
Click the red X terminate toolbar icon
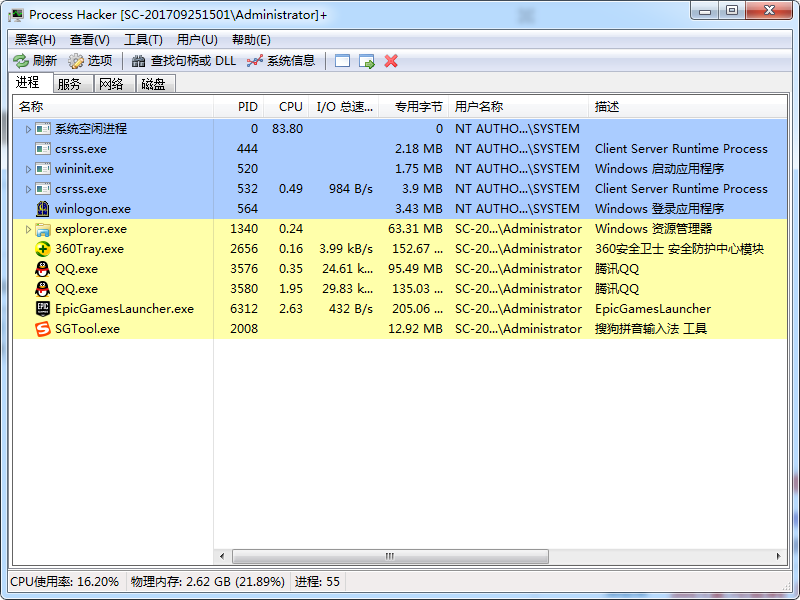point(391,61)
